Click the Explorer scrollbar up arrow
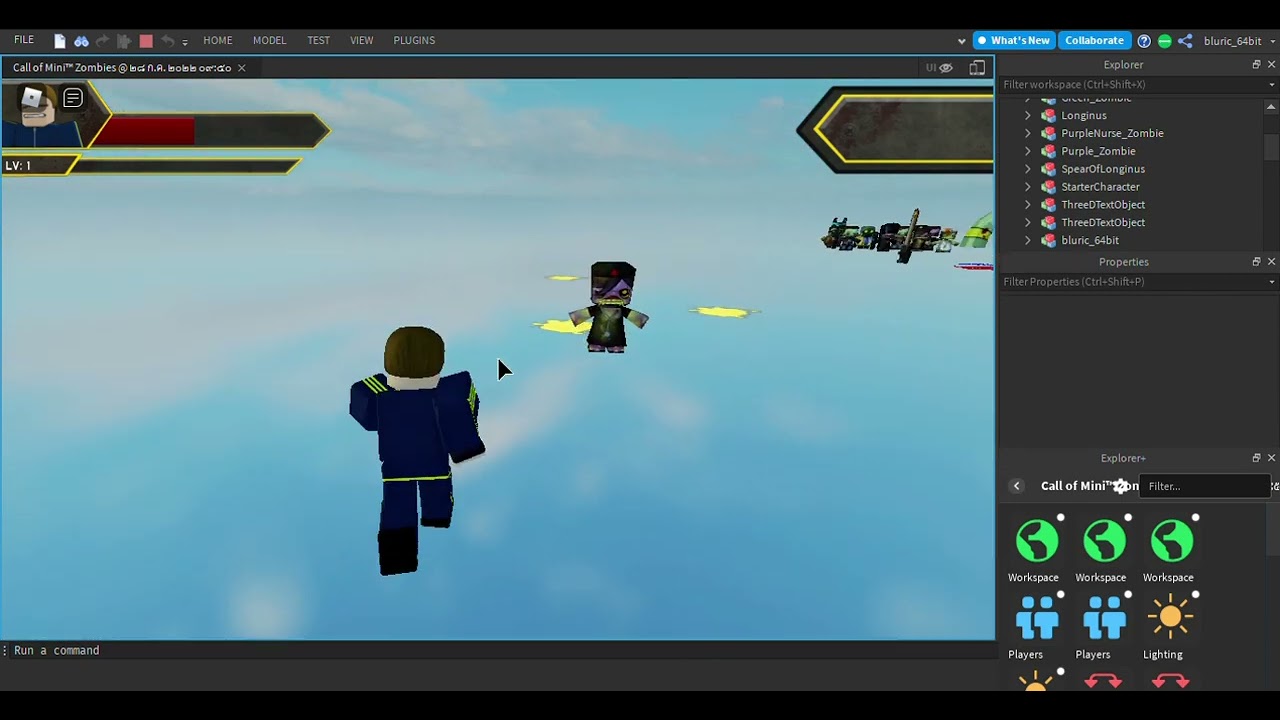The height and width of the screenshot is (720, 1280). [1271, 106]
